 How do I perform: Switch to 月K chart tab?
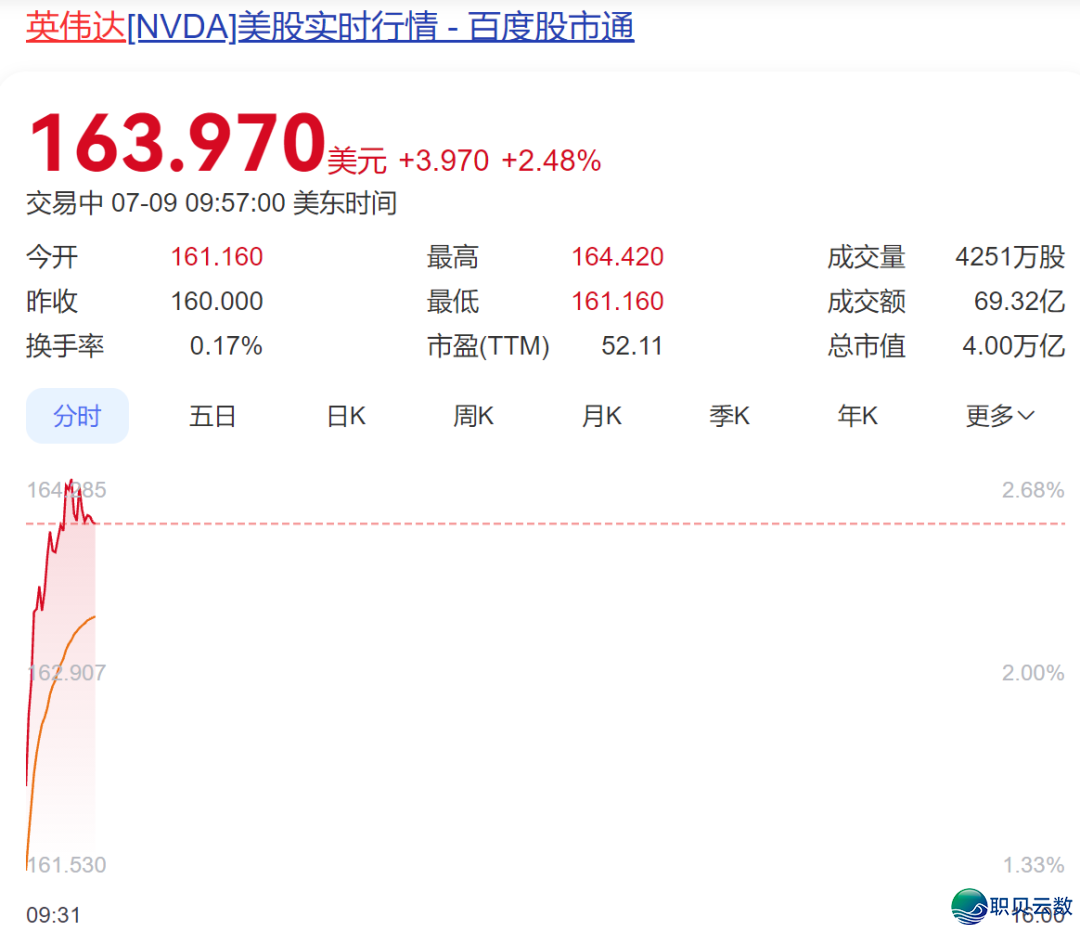[x=601, y=416]
